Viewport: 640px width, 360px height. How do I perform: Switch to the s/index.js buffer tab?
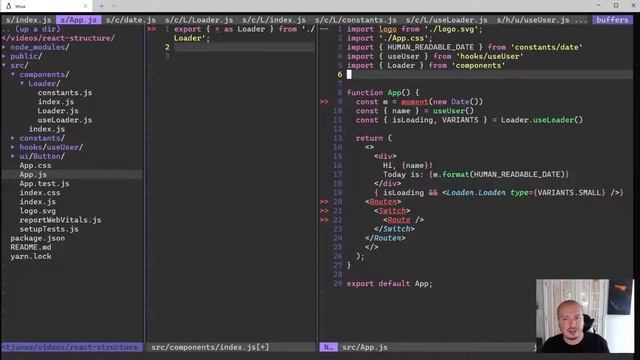(29, 20)
